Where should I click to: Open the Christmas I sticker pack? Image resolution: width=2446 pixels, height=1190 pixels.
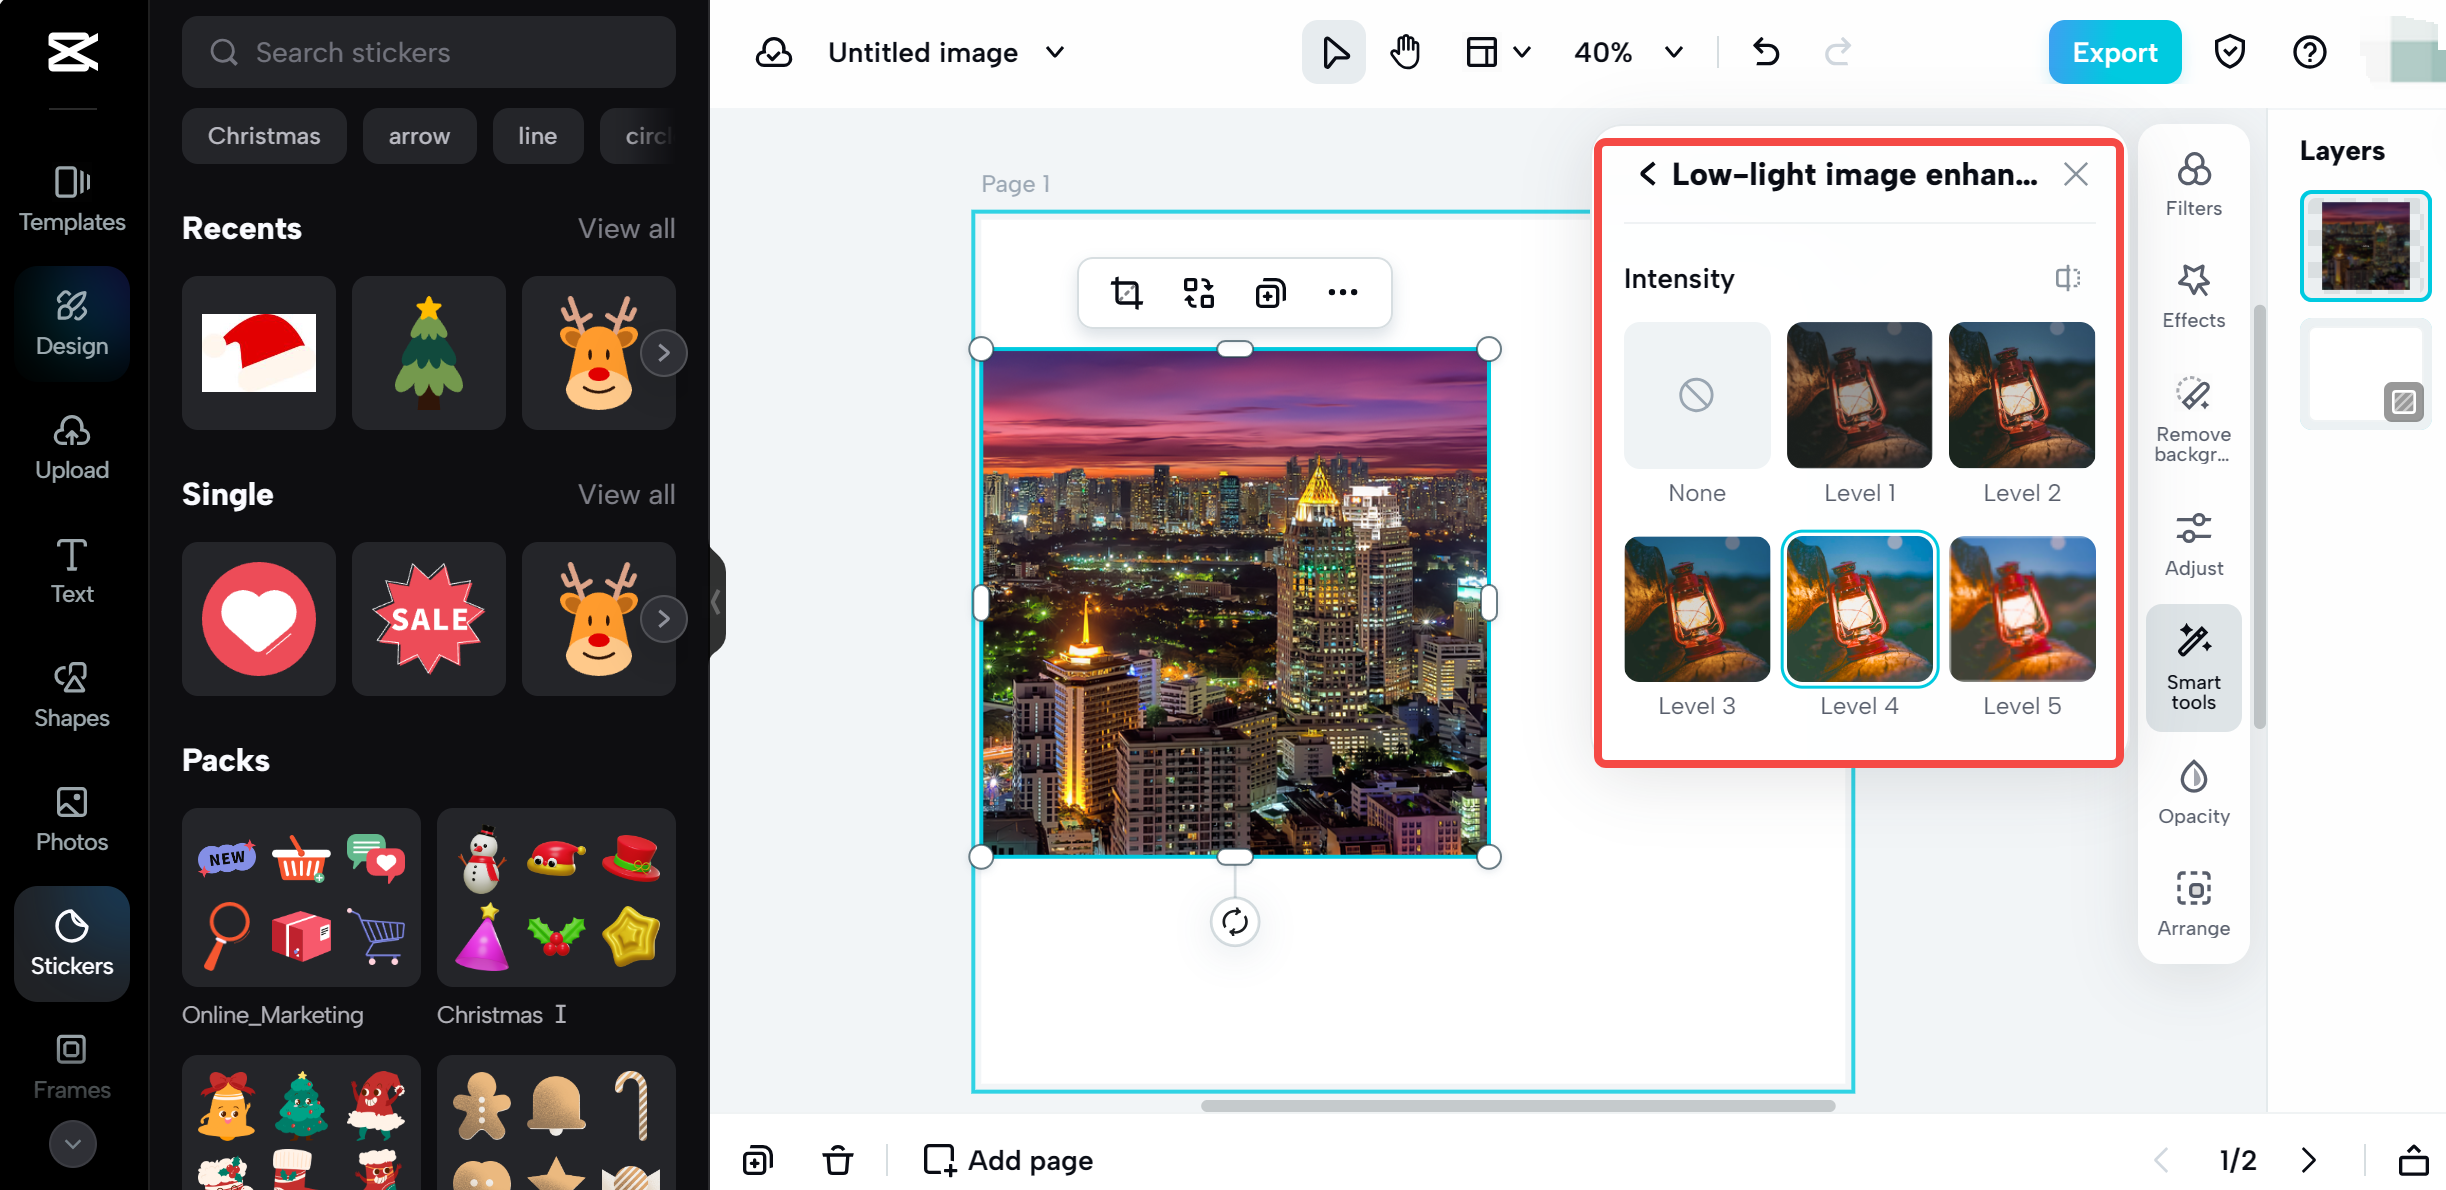pos(556,897)
